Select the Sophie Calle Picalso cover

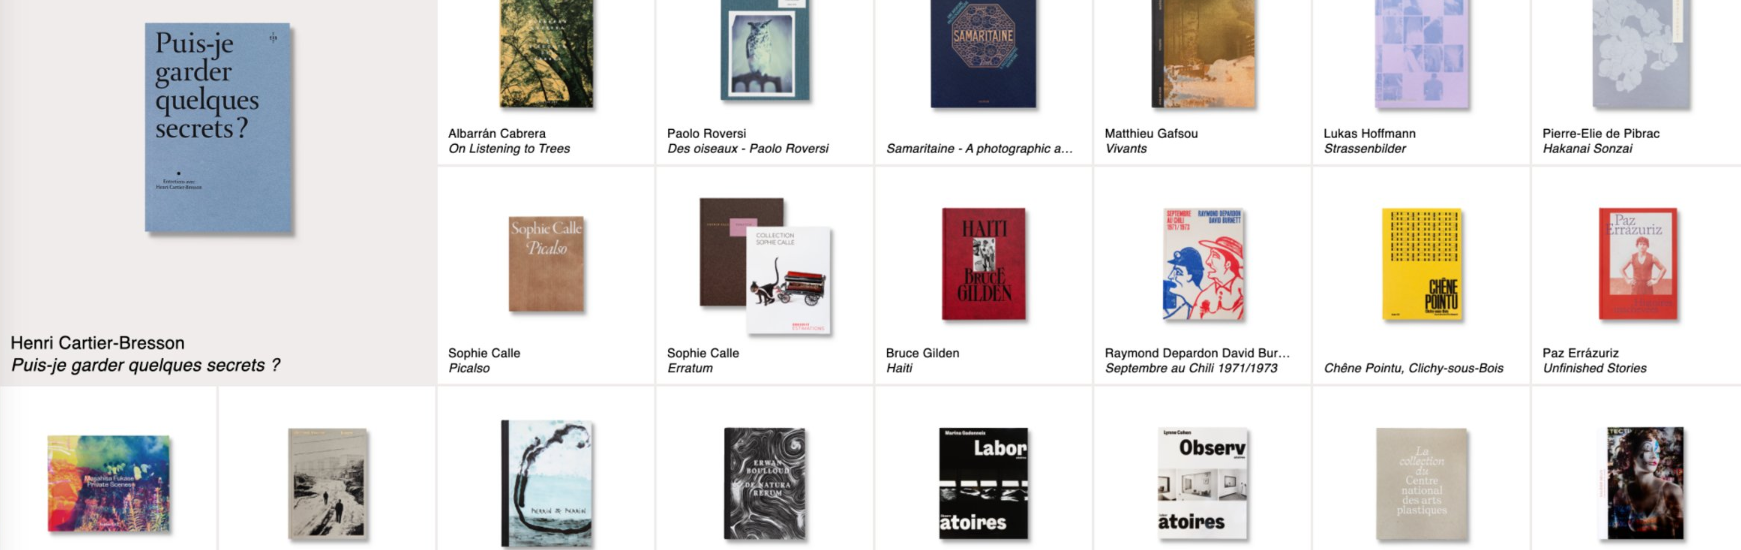[x=546, y=264]
